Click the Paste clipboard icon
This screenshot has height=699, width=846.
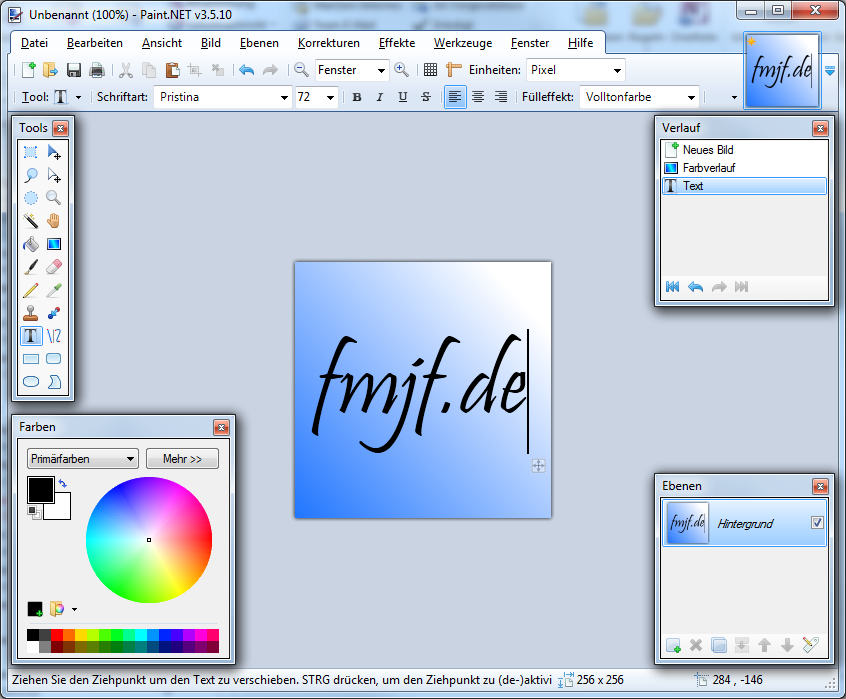click(172, 70)
